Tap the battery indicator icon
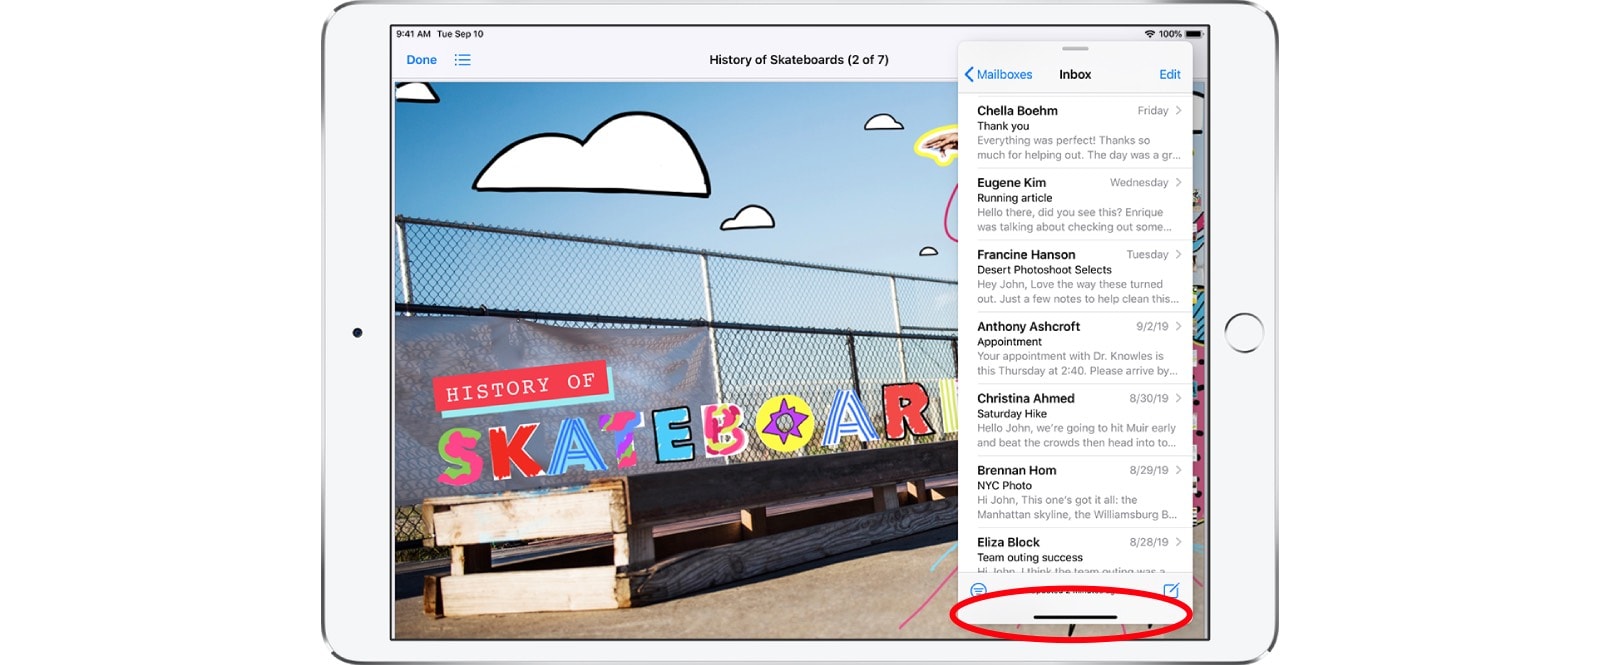 pyautogui.click(x=1194, y=34)
